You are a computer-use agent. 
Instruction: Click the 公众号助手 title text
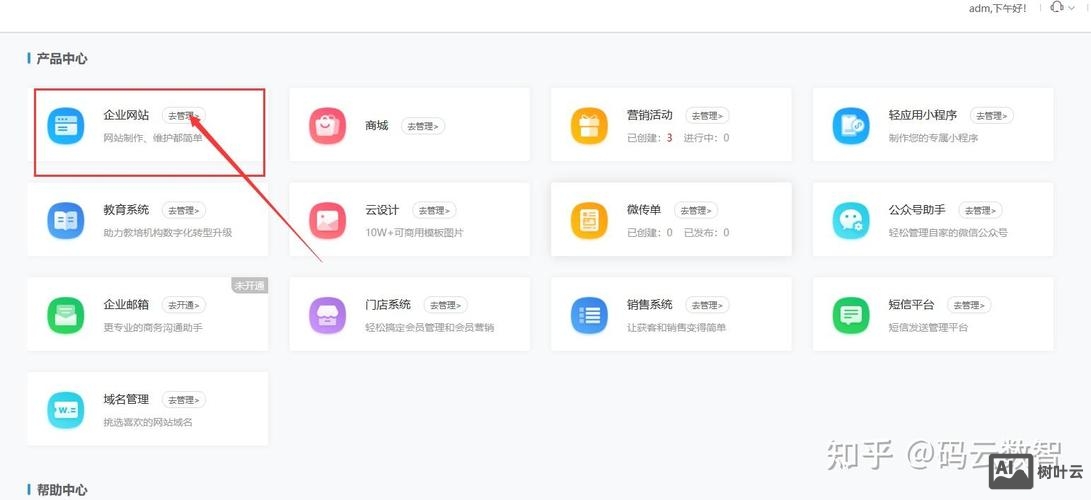point(917,210)
